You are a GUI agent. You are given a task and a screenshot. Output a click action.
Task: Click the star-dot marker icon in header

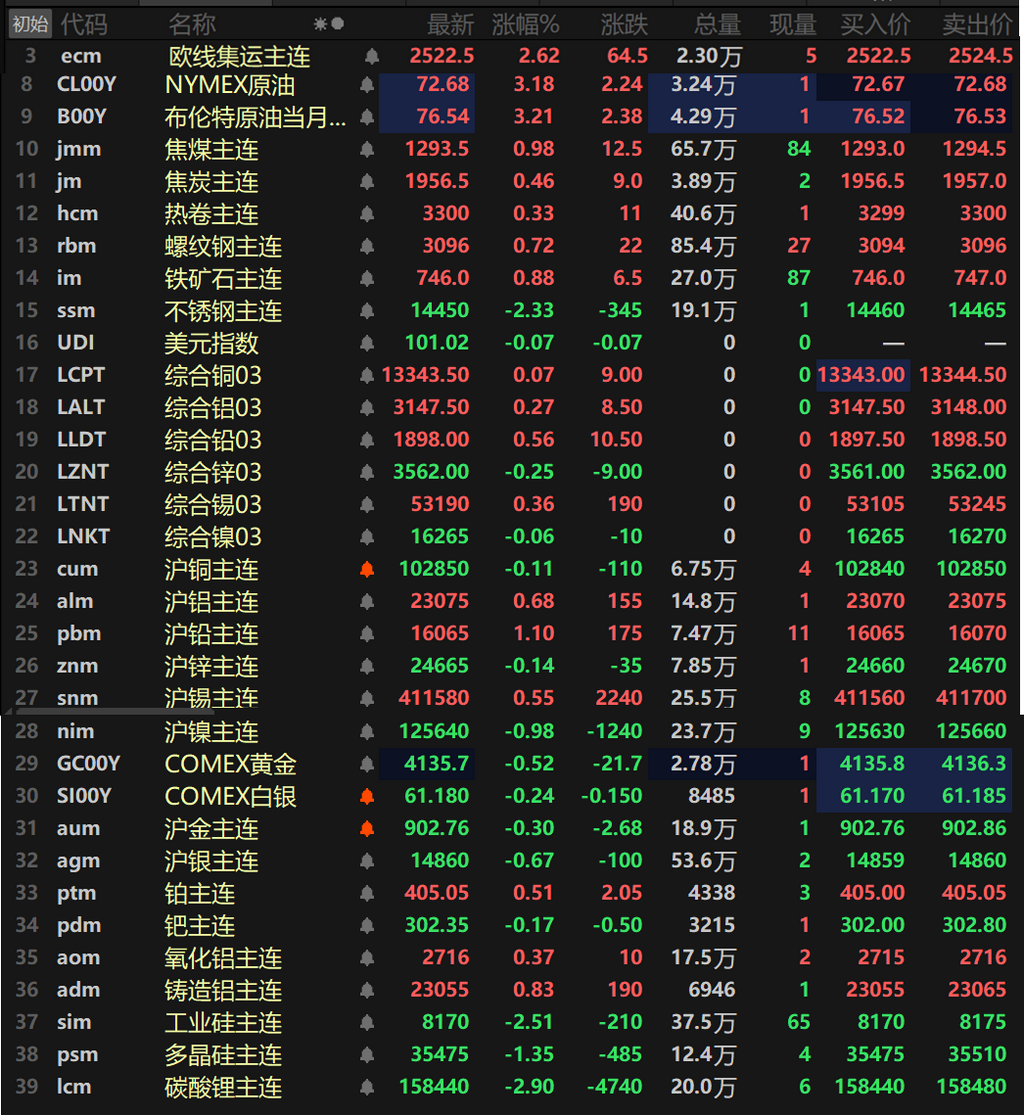click(329, 24)
